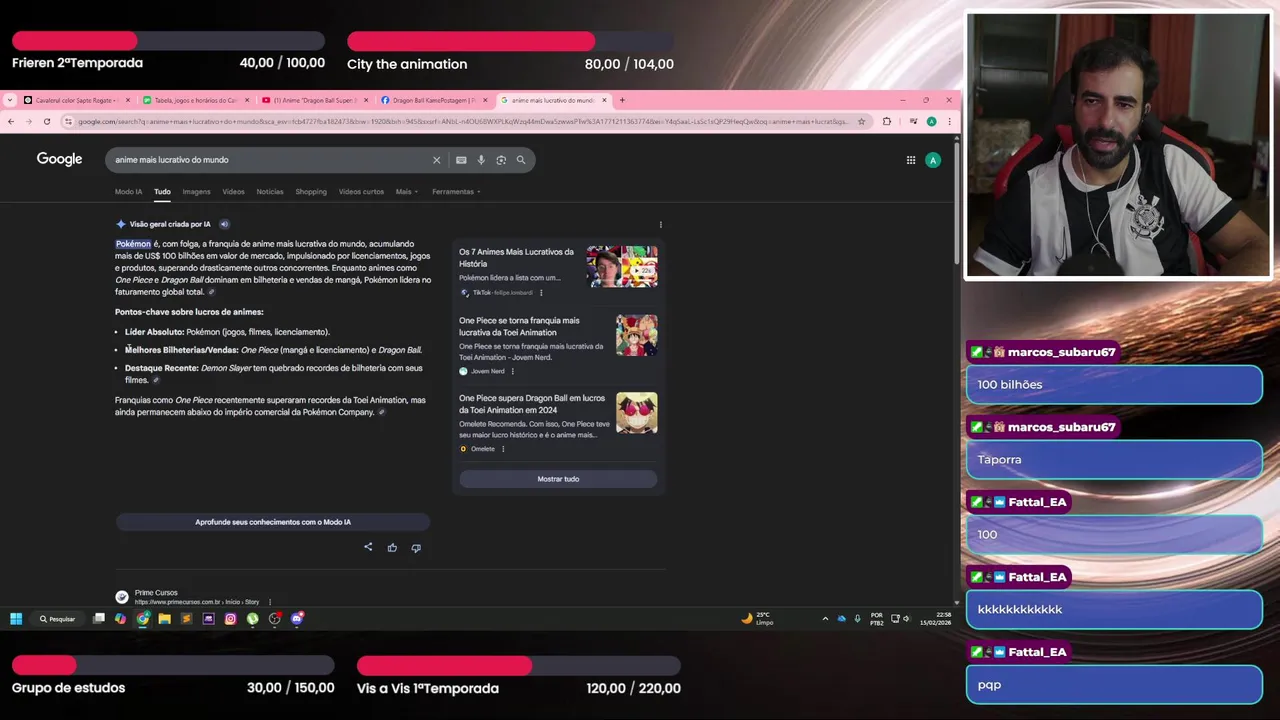Open AI overview three-dot options

(660, 224)
